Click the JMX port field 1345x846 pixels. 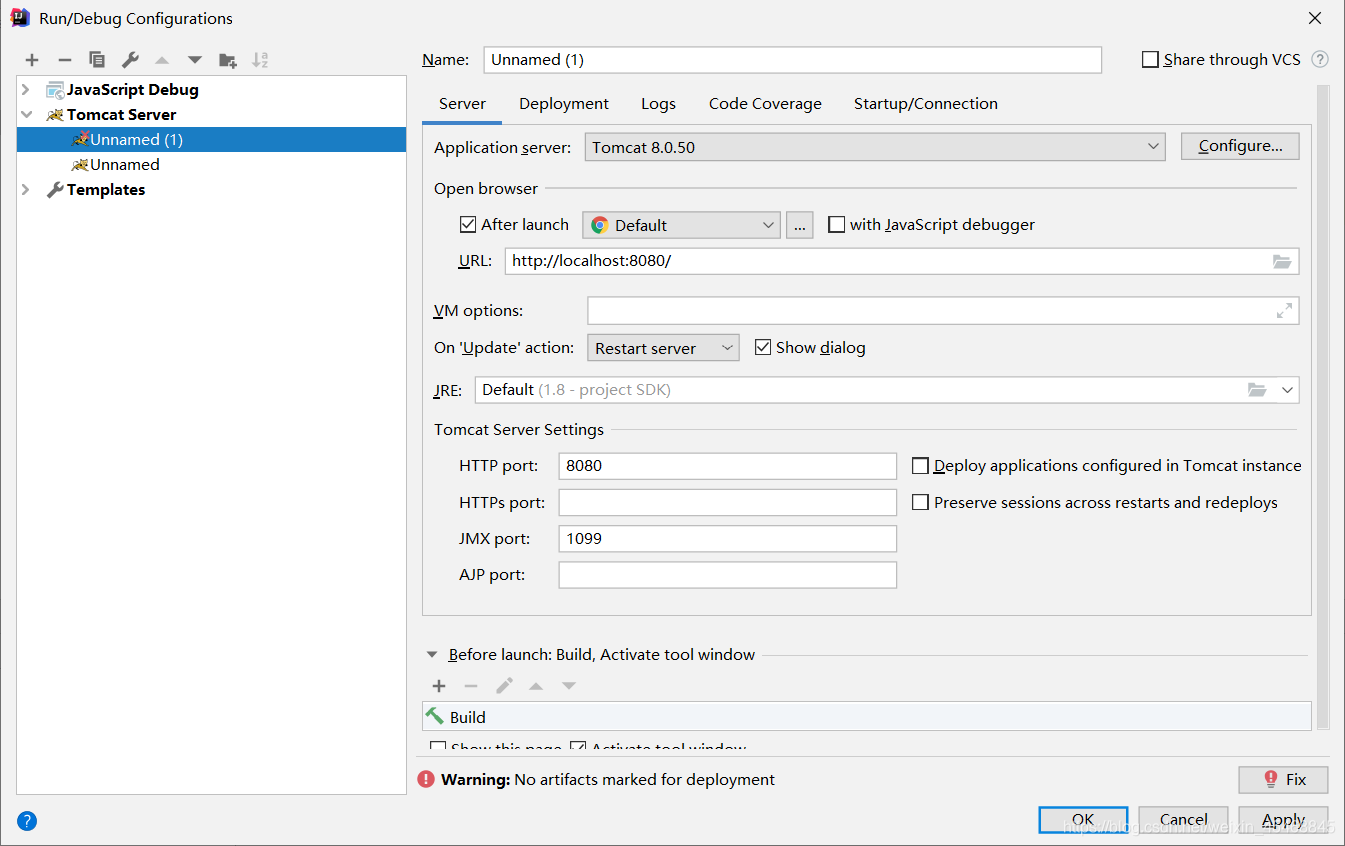727,539
